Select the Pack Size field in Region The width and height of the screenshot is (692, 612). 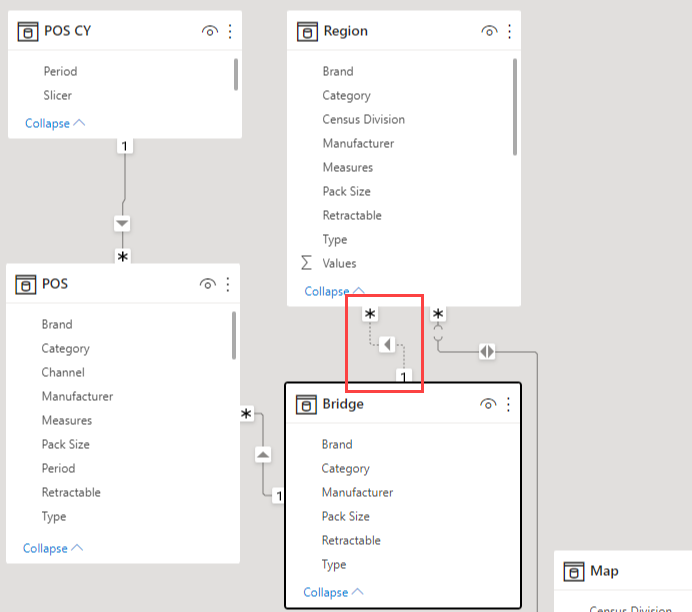pos(346,191)
